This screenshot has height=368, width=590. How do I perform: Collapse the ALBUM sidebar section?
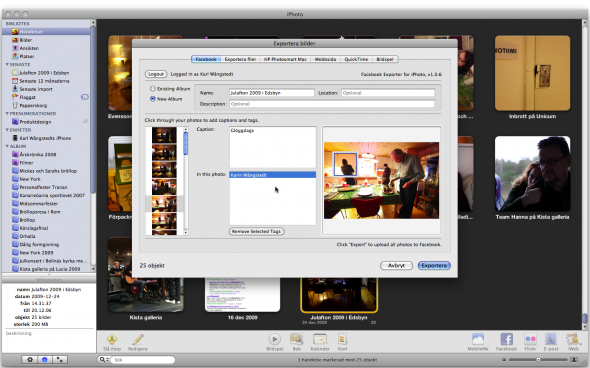tap(7, 146)
